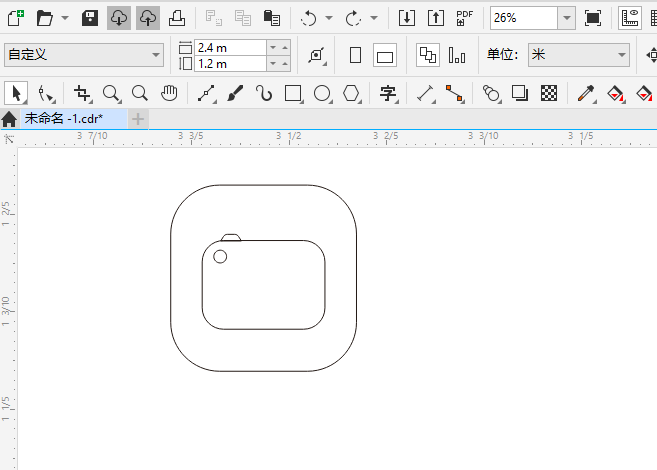The width and height of the screenshot is (657, 470).
Task: Open the 单位 米 units dropdown
Action: pos(579,55)
